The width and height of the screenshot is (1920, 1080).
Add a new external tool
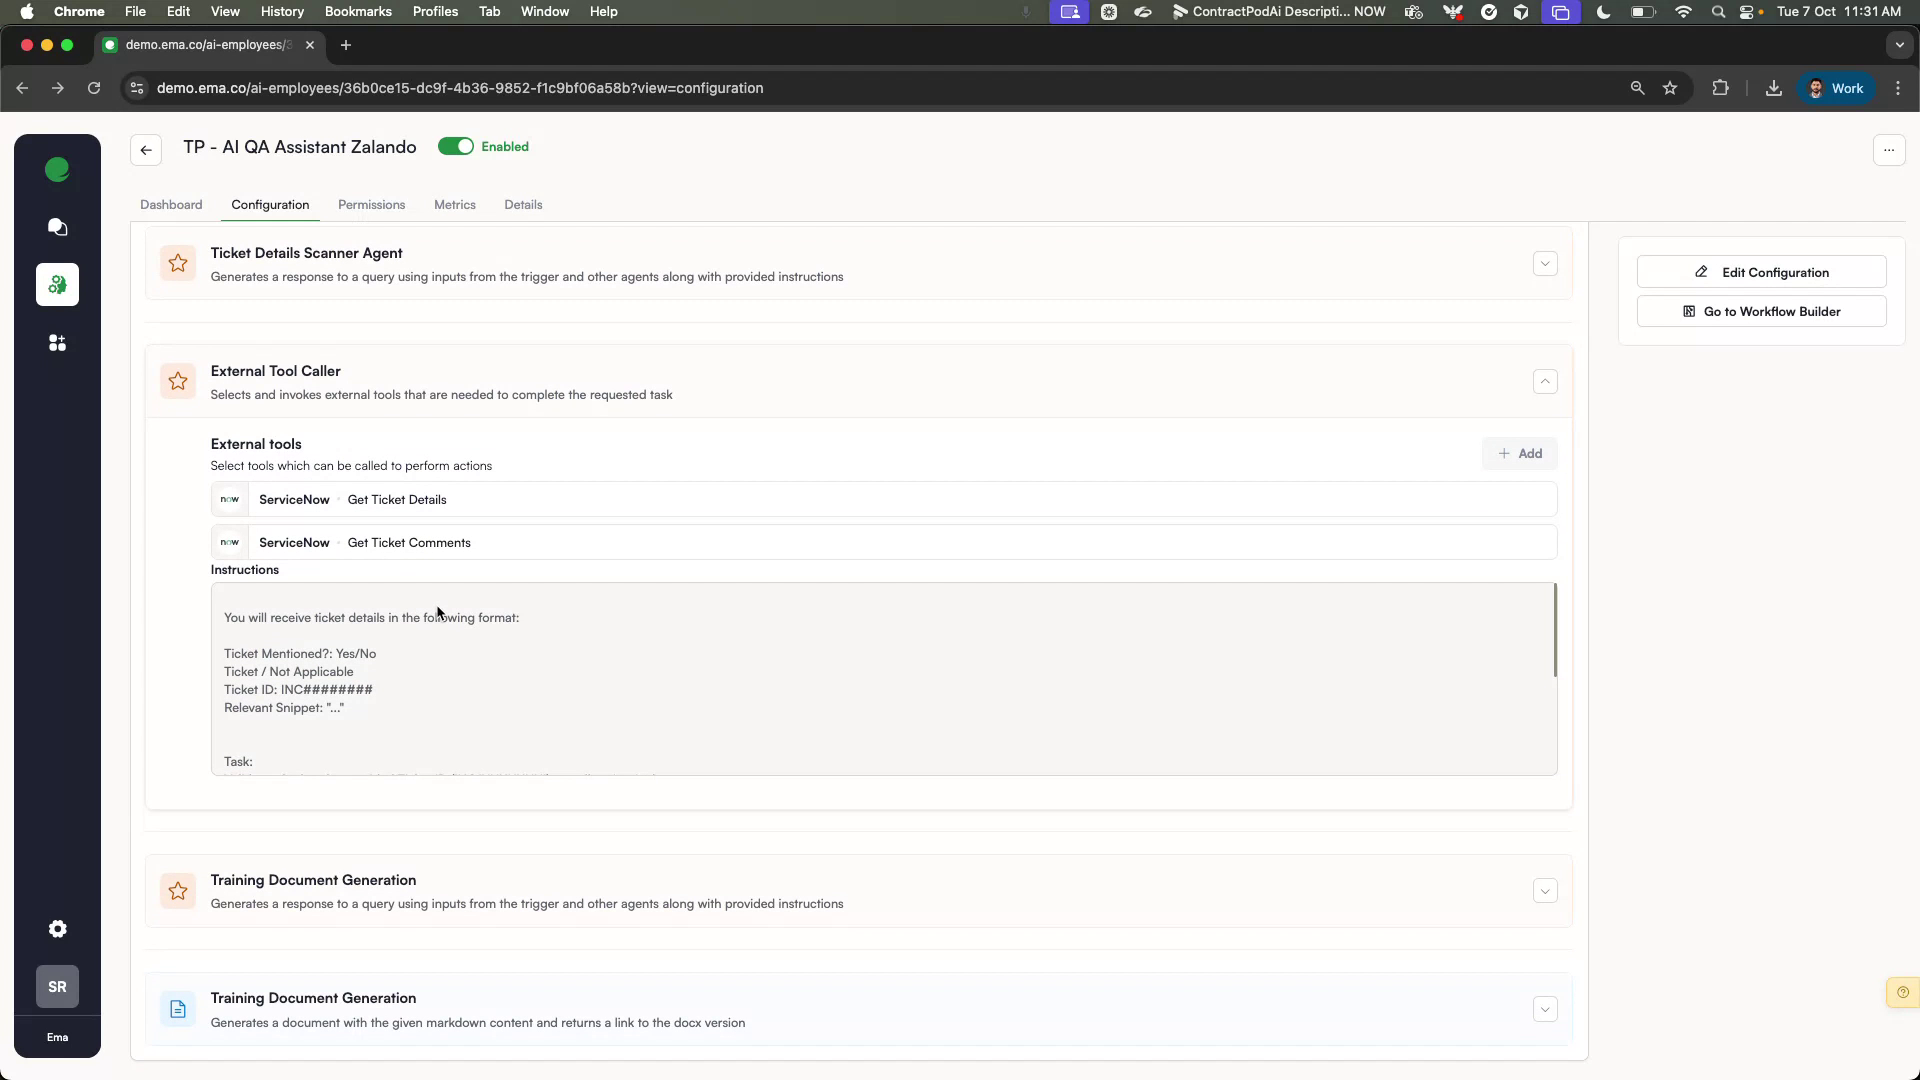click(1520, 453)
